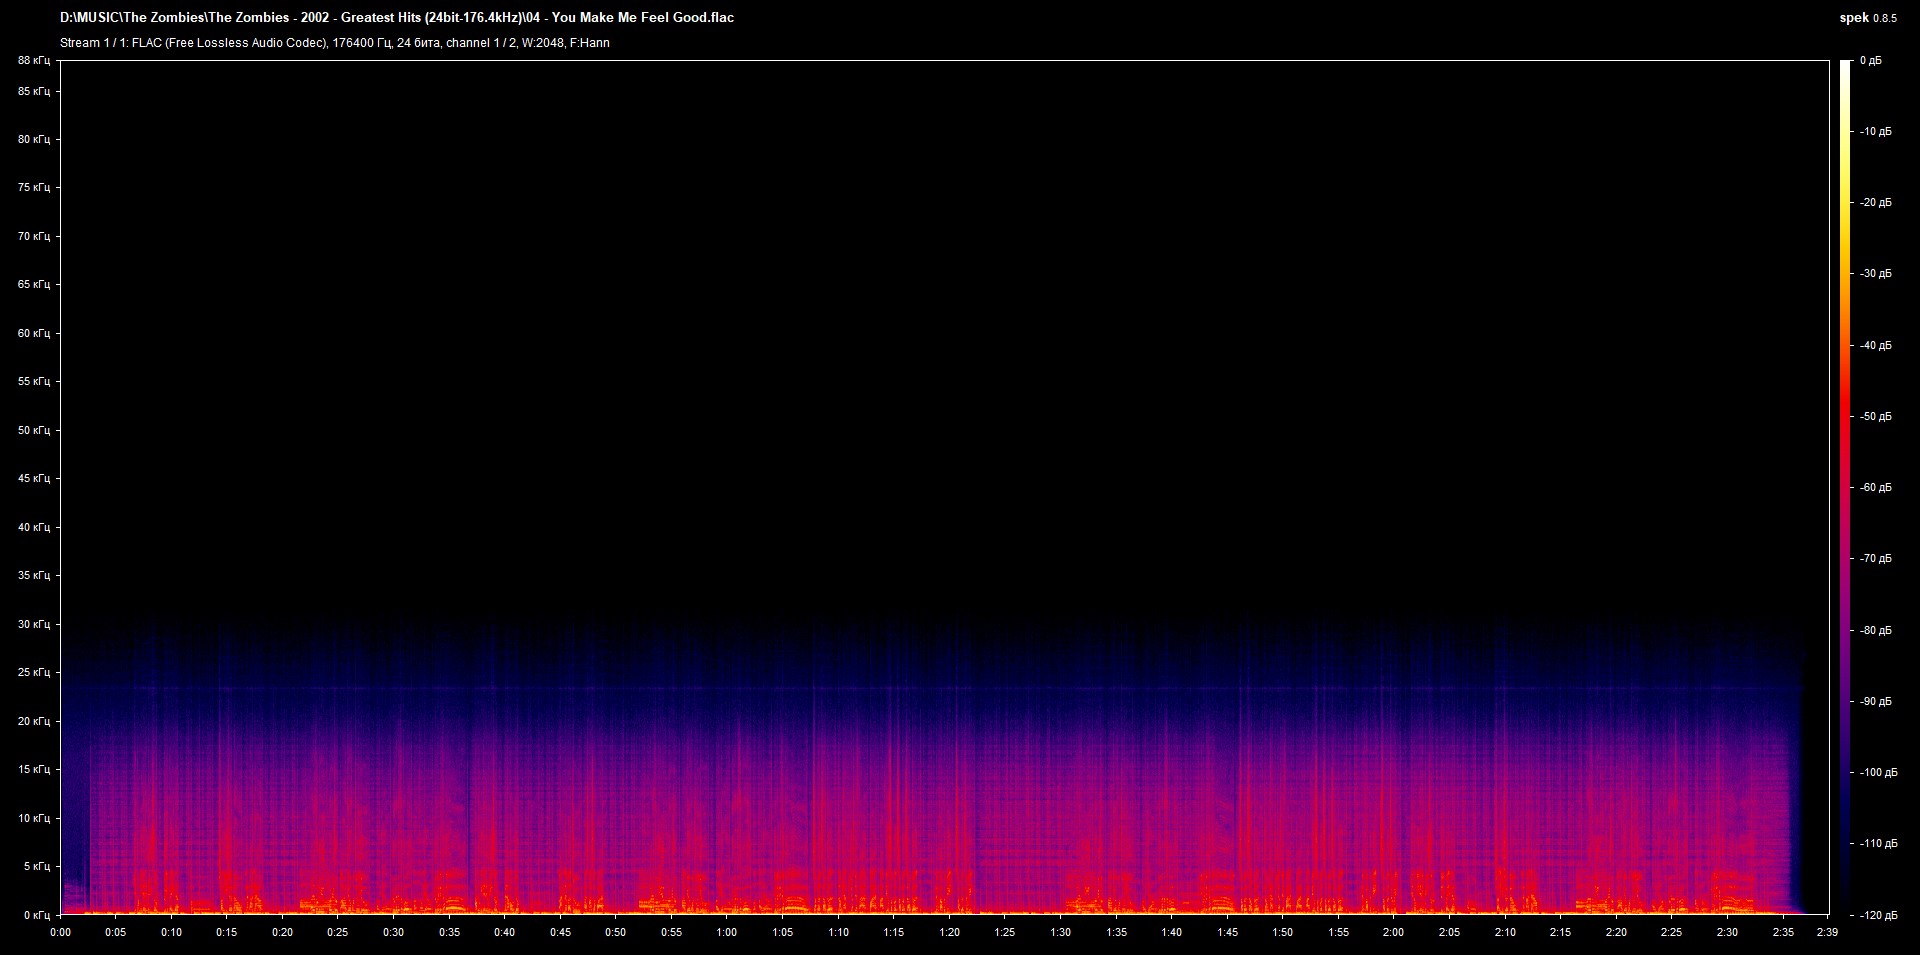
Task: Click the 55 кГц frequency label
Action: click(34, 381)
